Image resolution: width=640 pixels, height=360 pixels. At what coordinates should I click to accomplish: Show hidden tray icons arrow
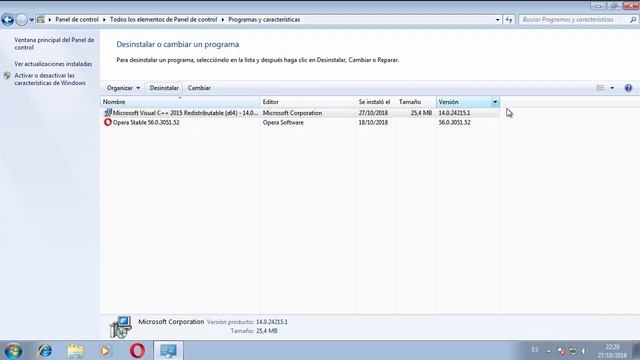(x=549, y=351)
